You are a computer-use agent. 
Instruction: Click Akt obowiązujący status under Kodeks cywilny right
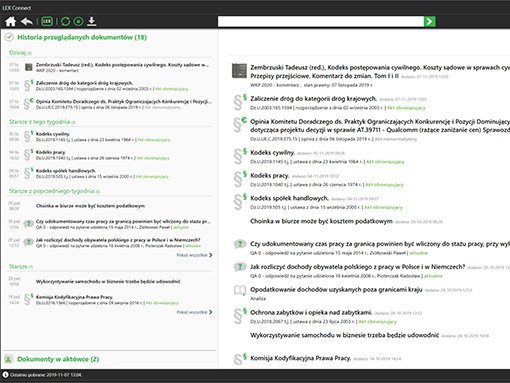385,162
